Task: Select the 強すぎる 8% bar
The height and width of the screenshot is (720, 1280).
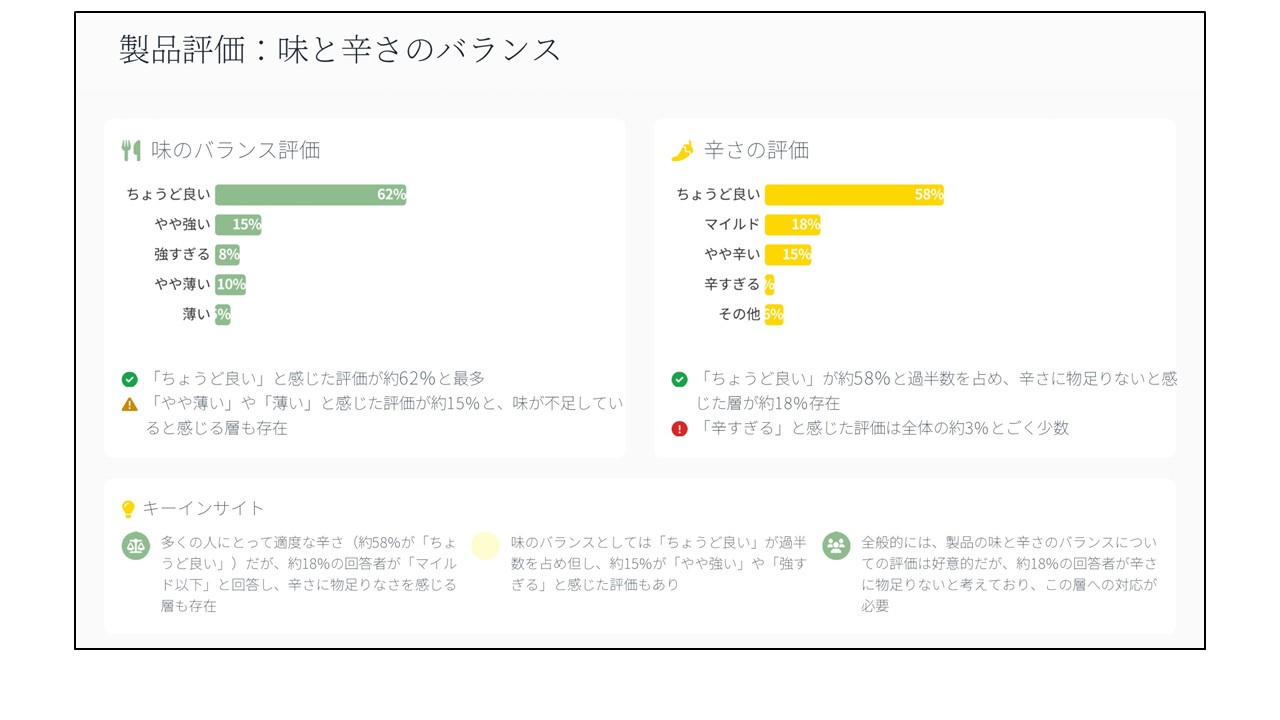Action: pos(227,255)
